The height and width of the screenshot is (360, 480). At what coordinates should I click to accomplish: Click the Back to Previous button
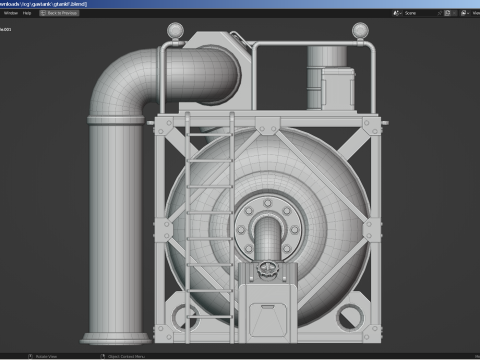point(59,13)
